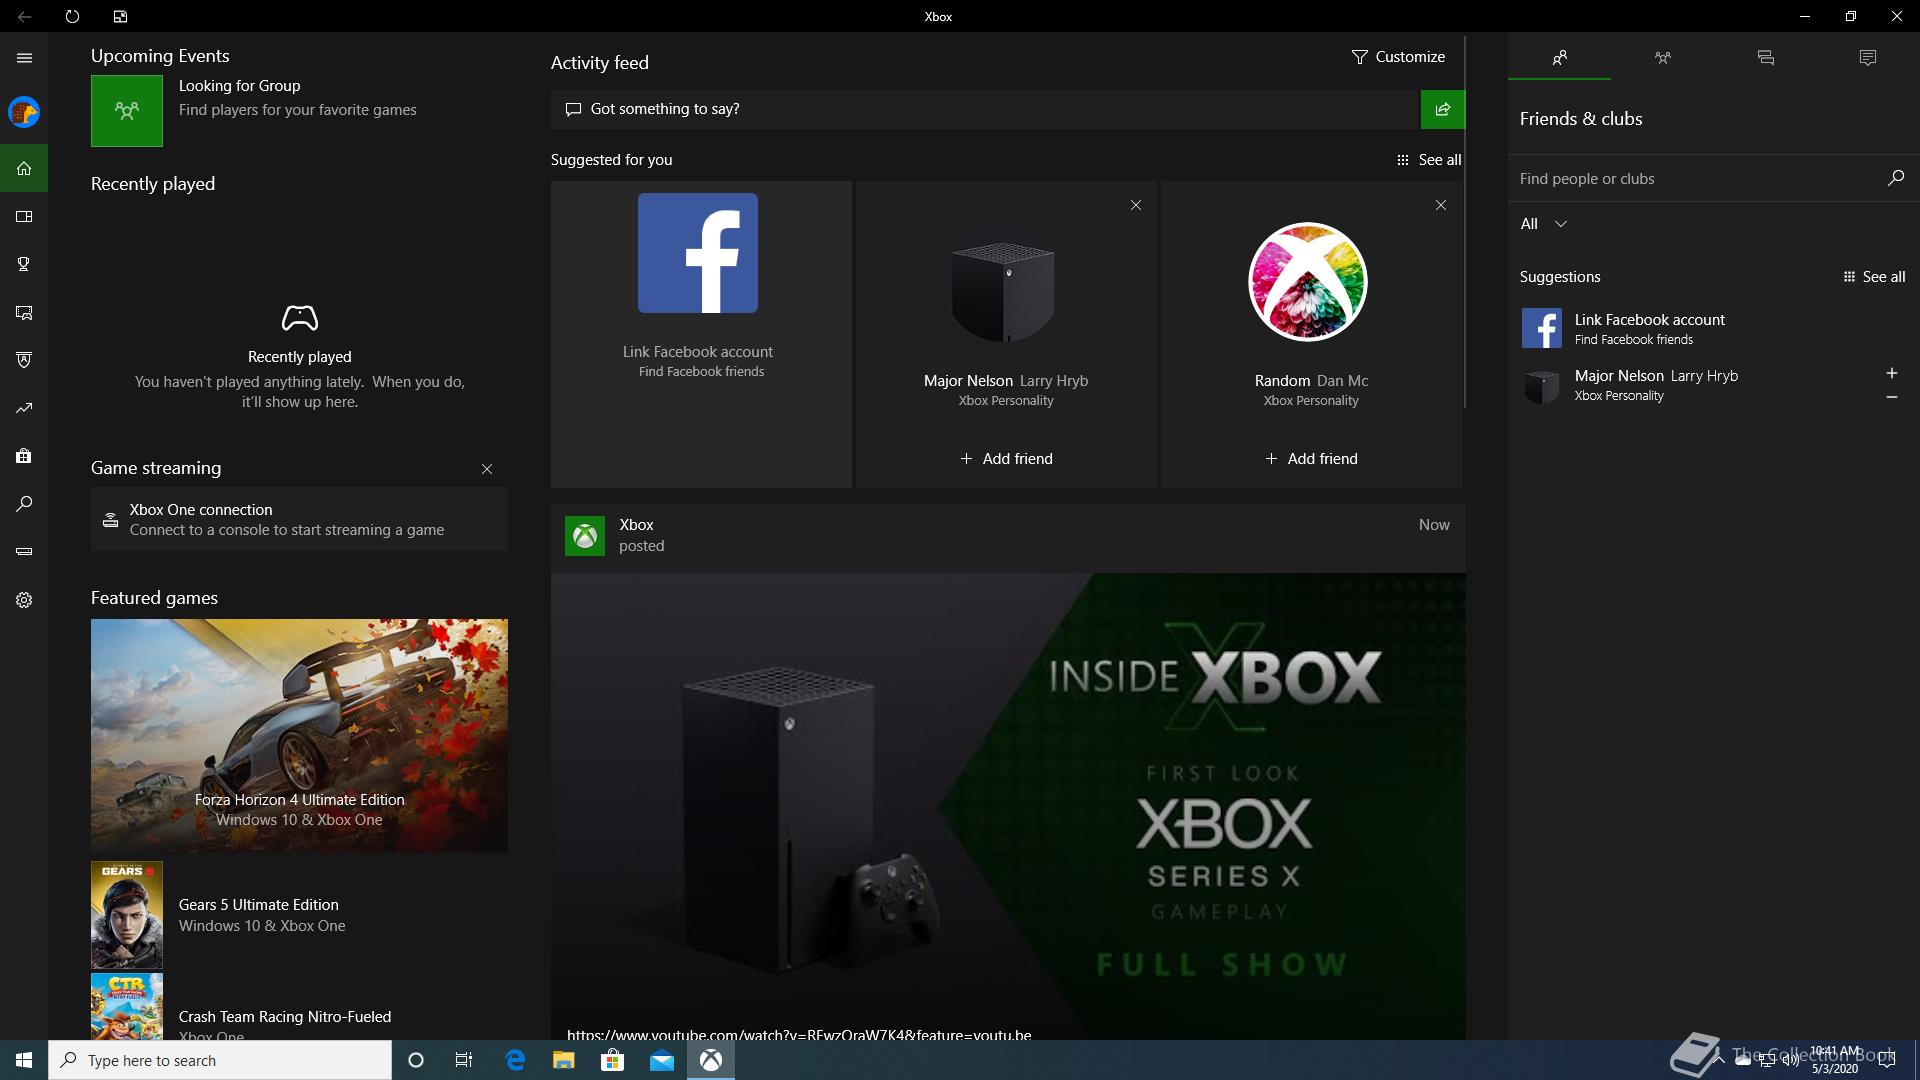This screenshot has height=1080, width=1920.
Task: Dismiss Random Dan Mc suggestion card
Action: 1440,205
